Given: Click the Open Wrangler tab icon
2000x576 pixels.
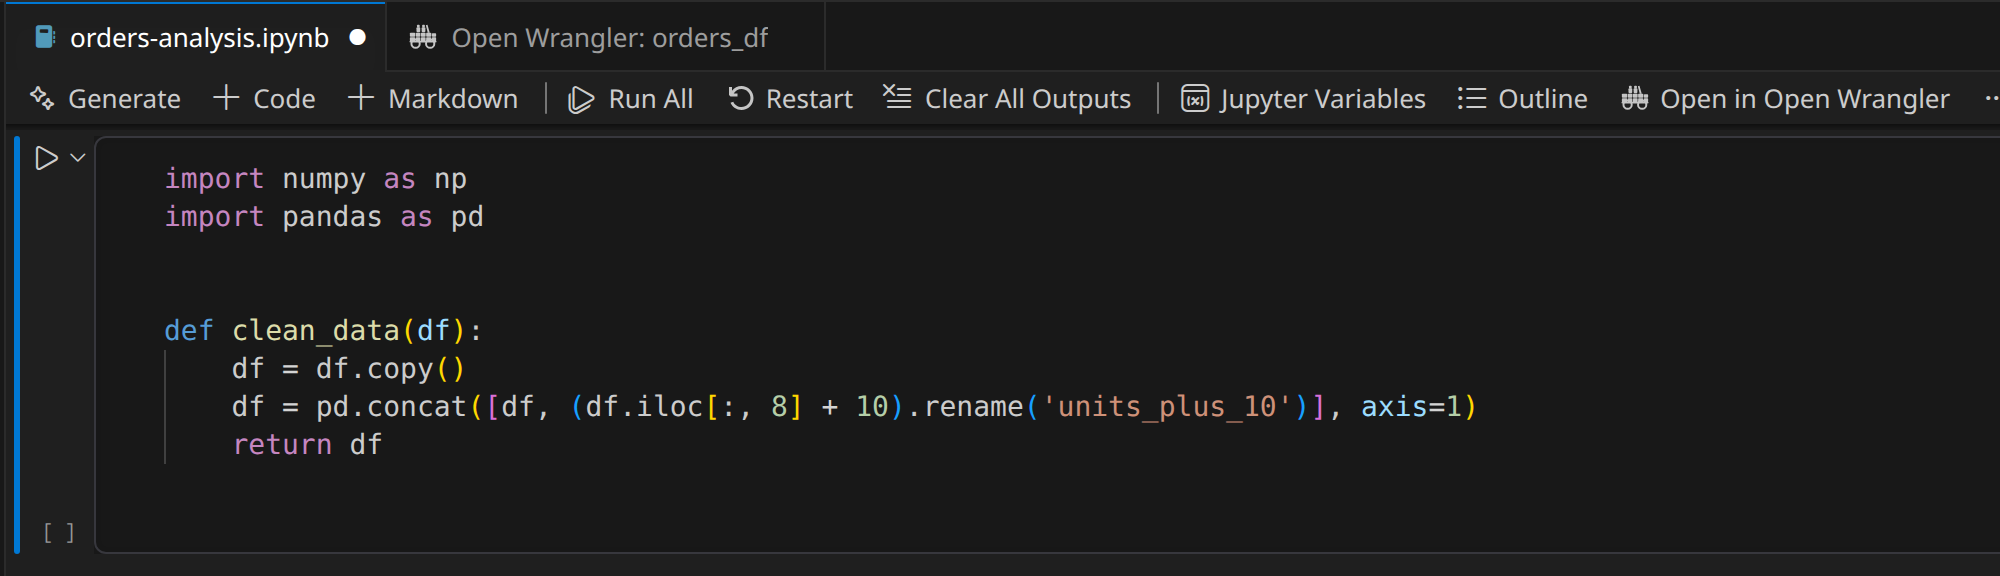Looking at the screenshot, I should coord(423,38).
